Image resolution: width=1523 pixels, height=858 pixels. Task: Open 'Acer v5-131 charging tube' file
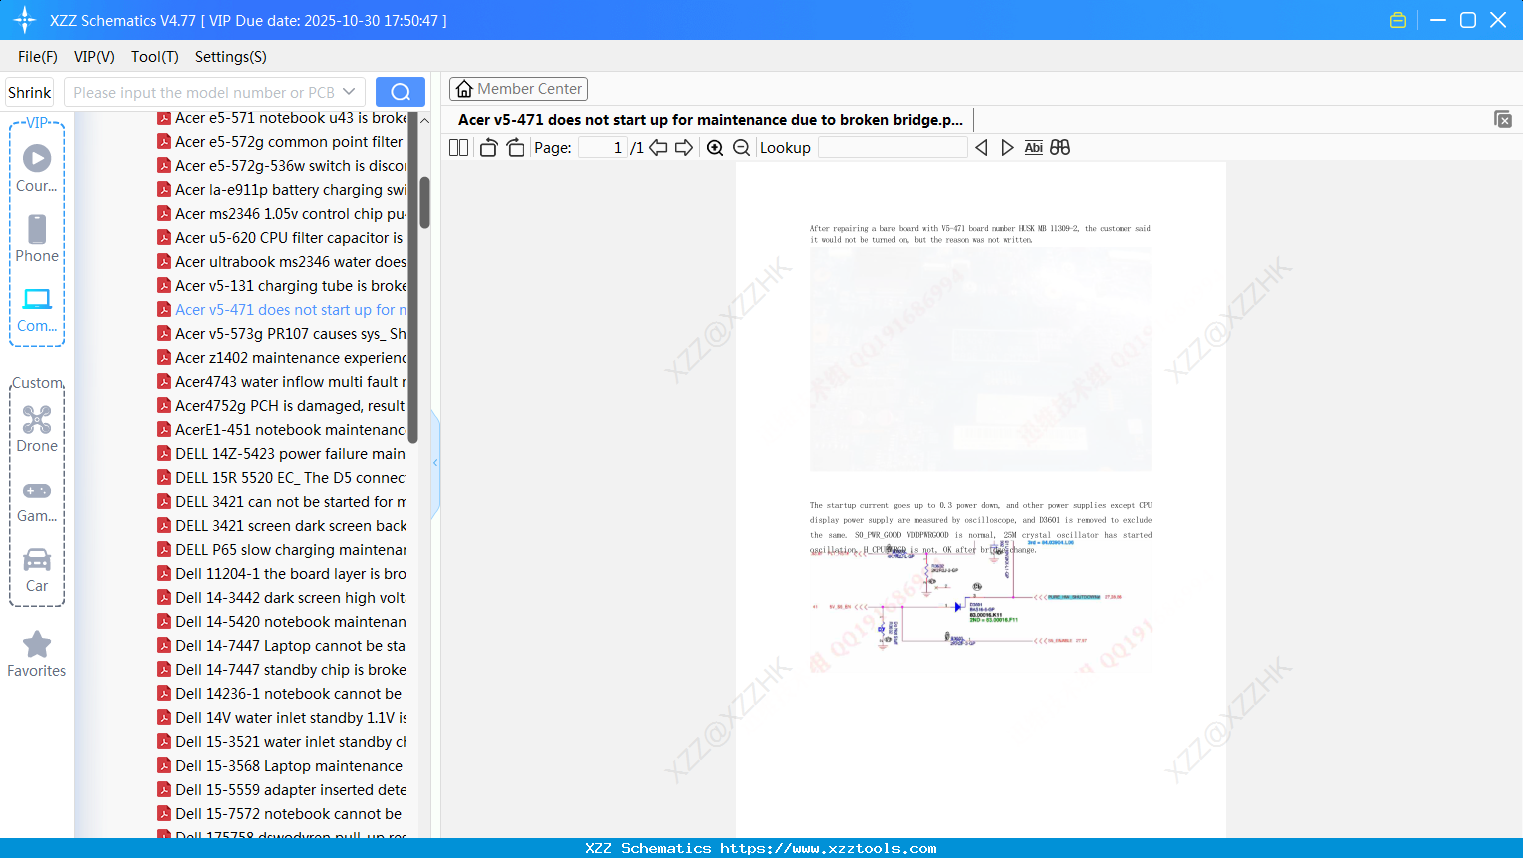tap(282, 286)
